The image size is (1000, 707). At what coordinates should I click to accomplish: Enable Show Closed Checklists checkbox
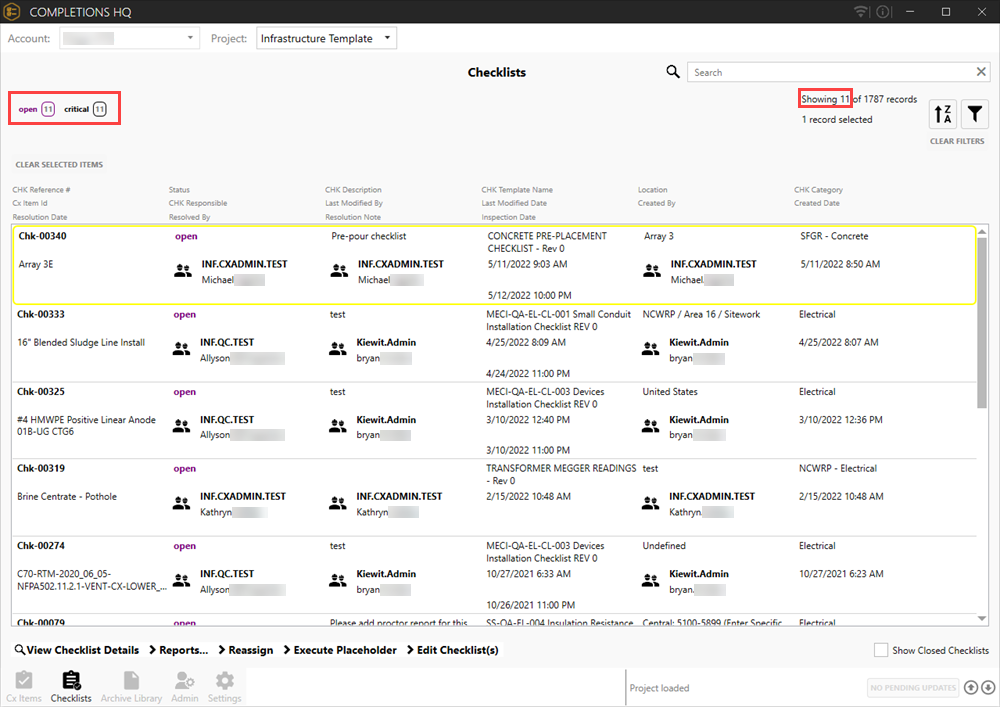(x=880, y=650)
